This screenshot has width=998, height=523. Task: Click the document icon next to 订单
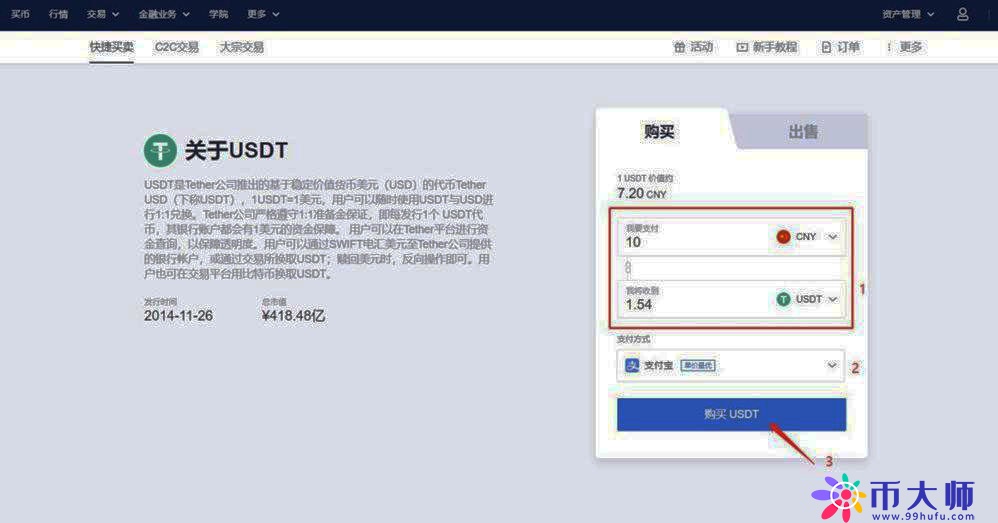click(826, 47)
